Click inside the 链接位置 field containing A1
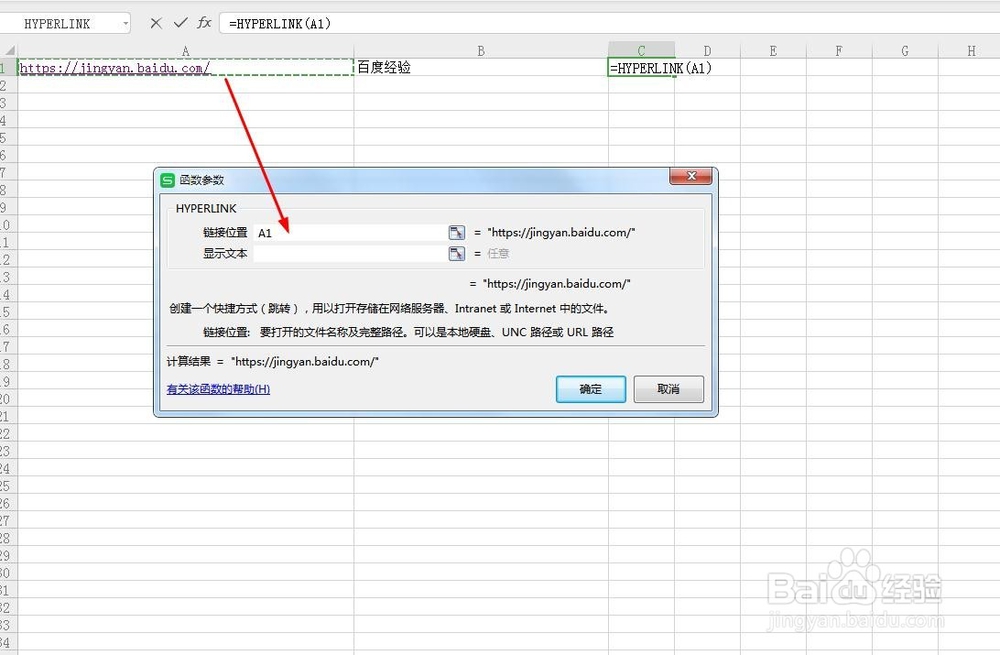This screenshot has height=655, width=1000. 350,232
